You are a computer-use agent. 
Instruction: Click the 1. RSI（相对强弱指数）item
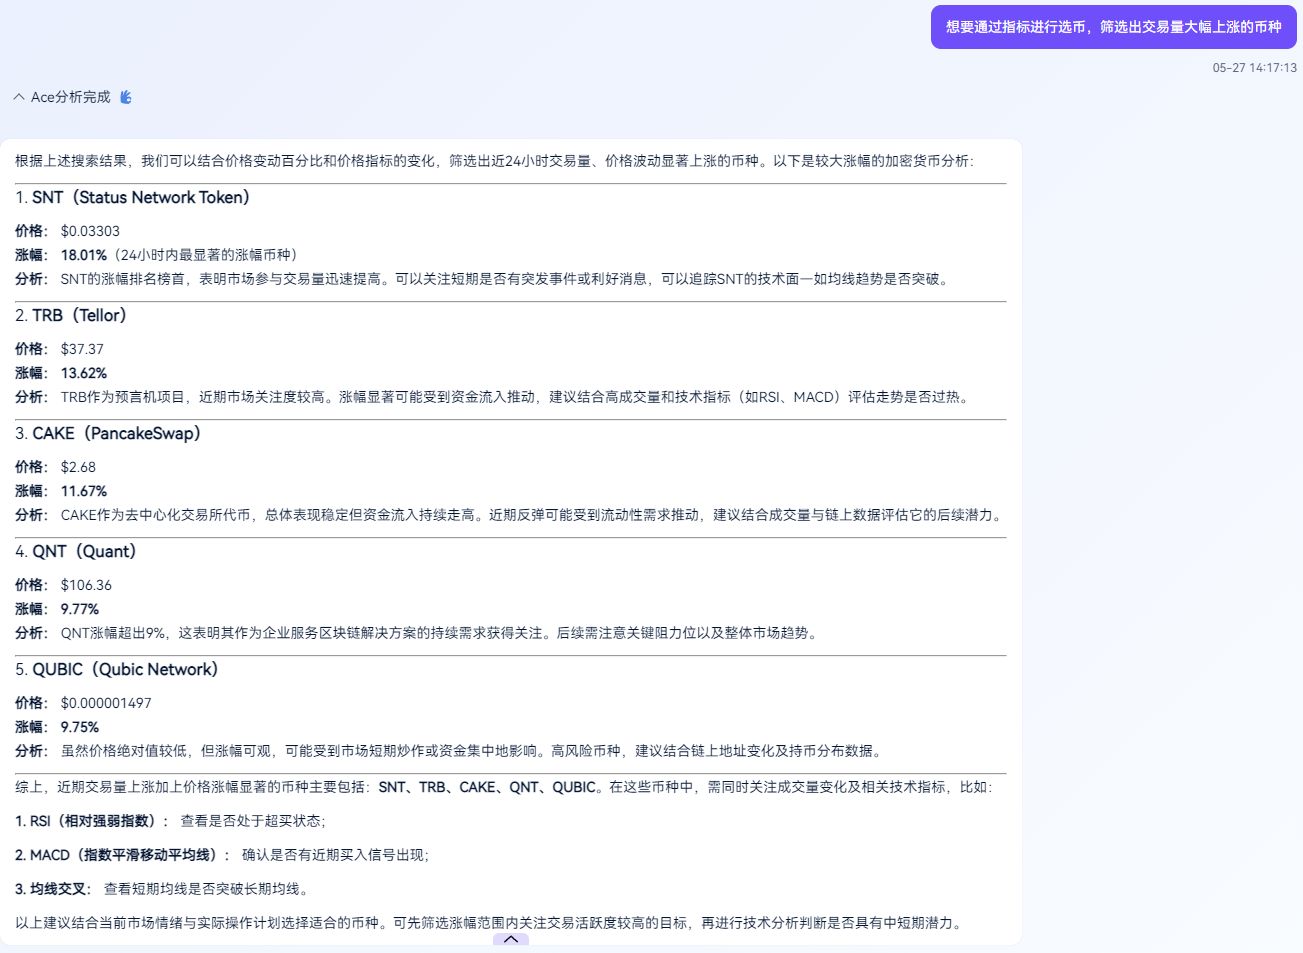click(x=170, y=821)
